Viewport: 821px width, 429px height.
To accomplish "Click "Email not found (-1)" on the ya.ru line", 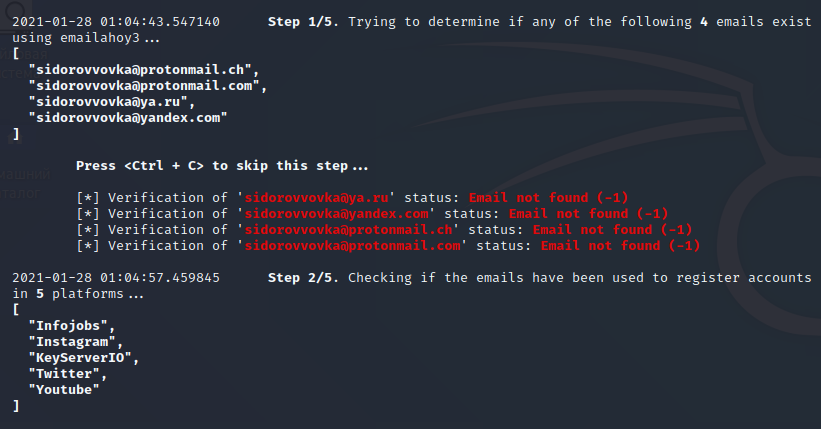I will tap(548, 197).
